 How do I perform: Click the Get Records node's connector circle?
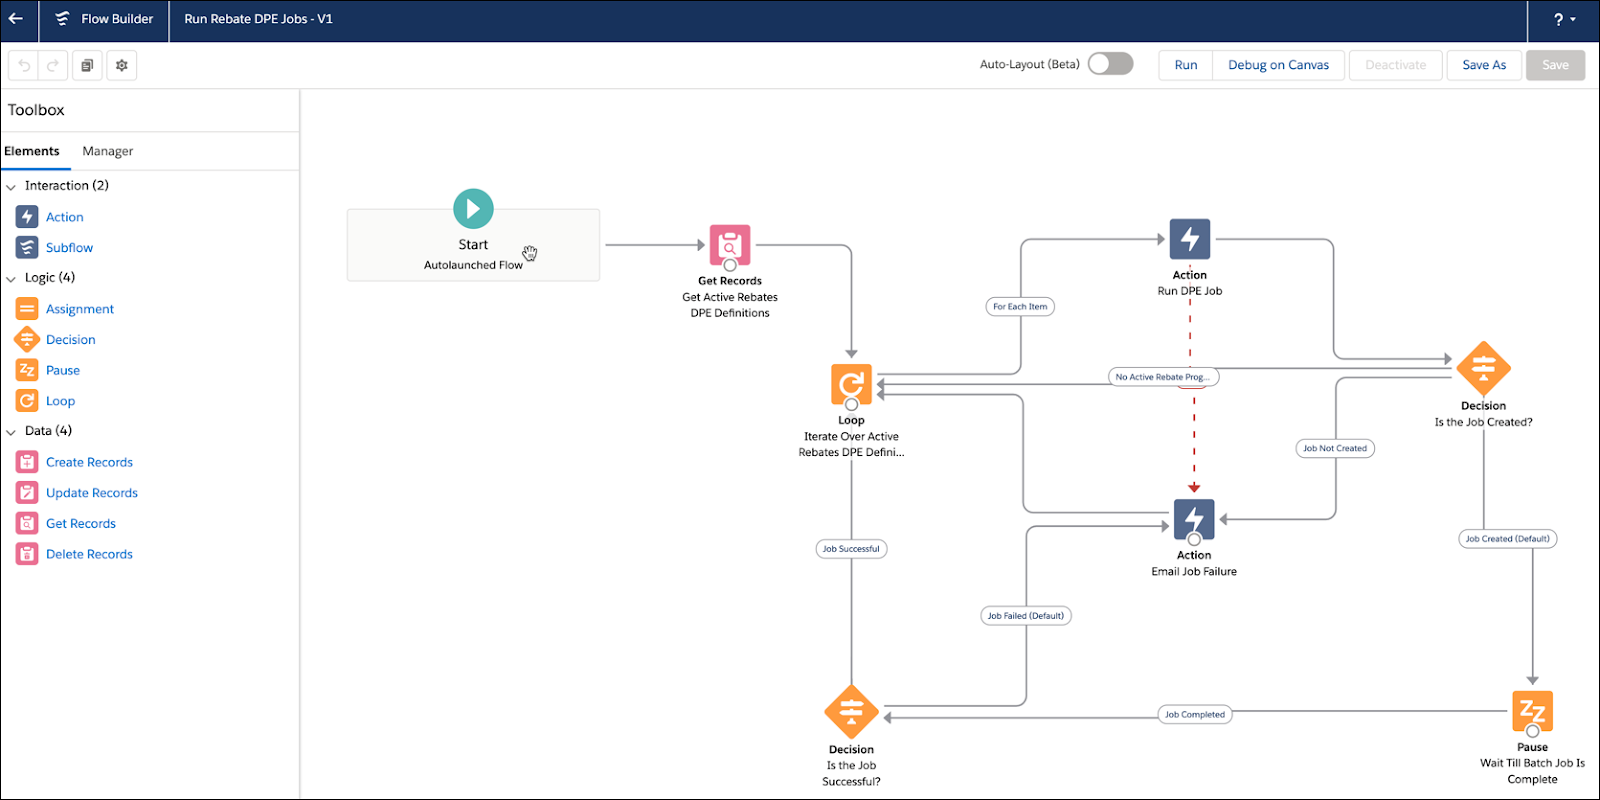730,265
